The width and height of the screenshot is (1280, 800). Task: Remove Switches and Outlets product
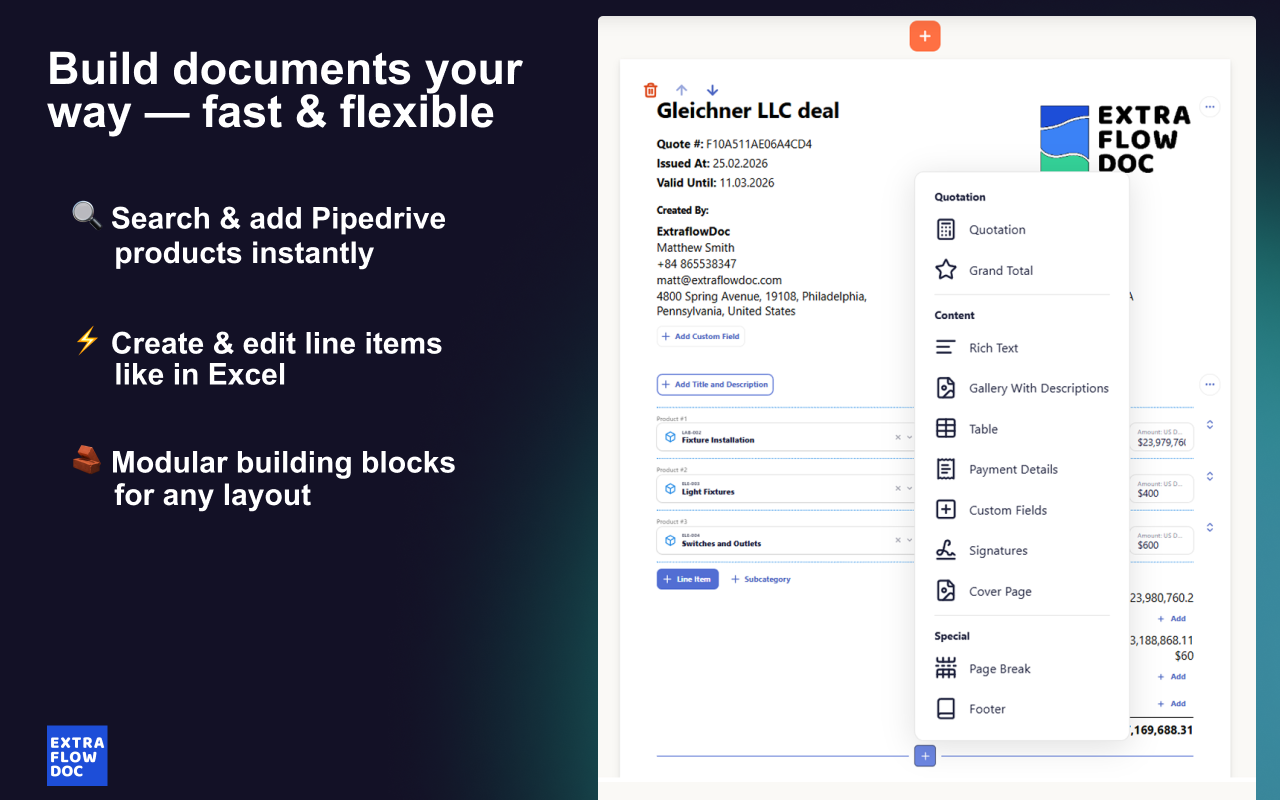(897, 541)
